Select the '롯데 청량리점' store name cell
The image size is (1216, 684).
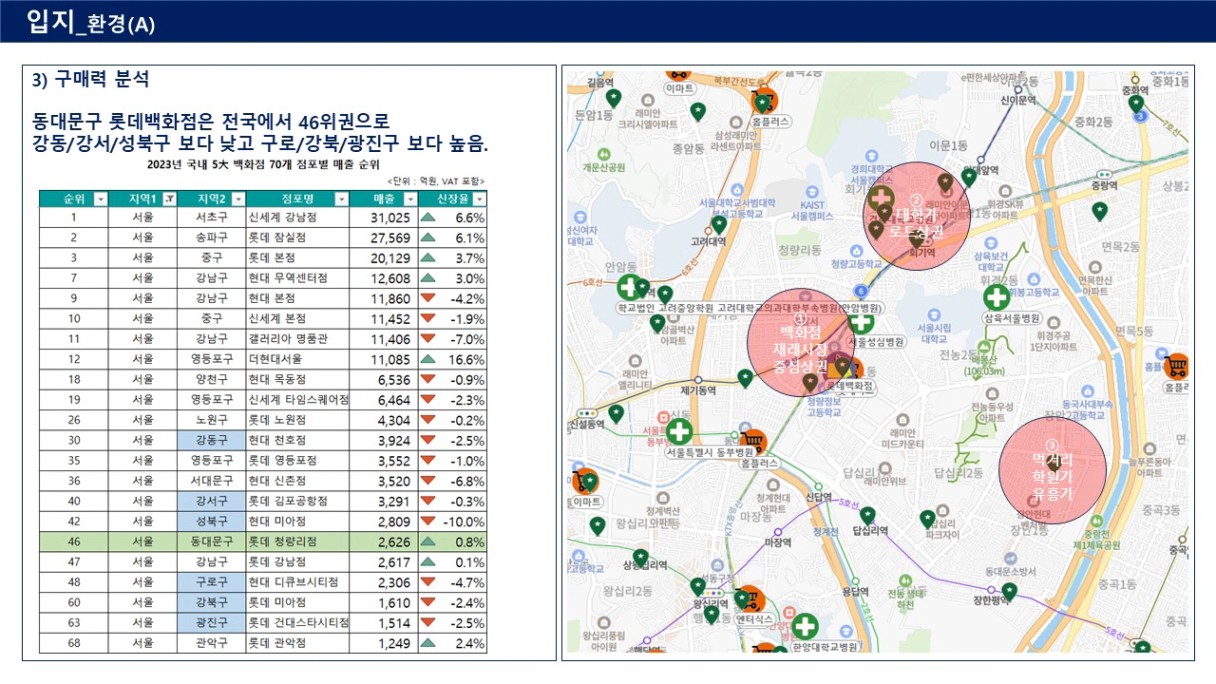(x=298, y=542)
